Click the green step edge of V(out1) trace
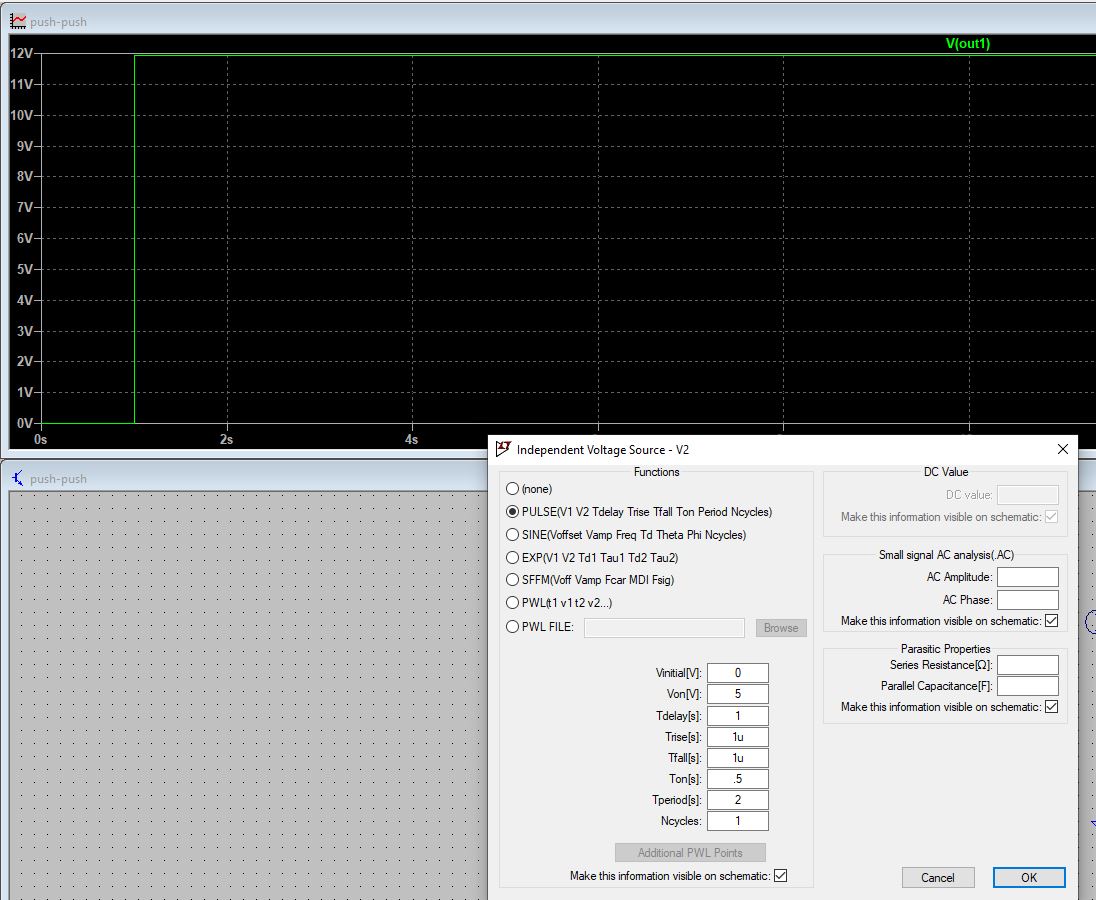This screenshot has height=900, width=1096. click(x=134, y=238)
